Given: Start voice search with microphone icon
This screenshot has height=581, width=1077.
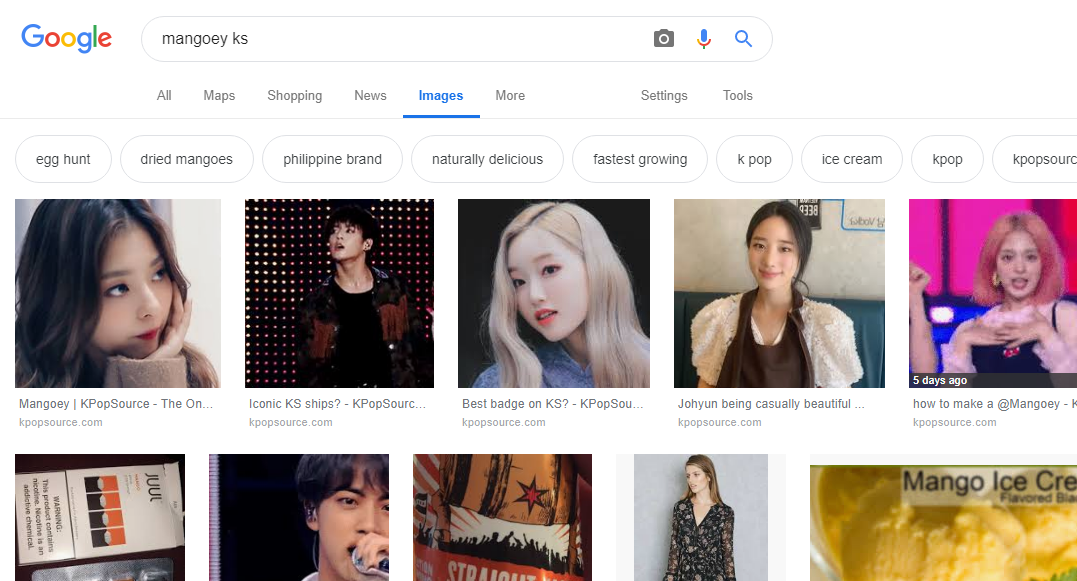Looking at the screenshot, I should pyautogui.click(x=703, y=38).
